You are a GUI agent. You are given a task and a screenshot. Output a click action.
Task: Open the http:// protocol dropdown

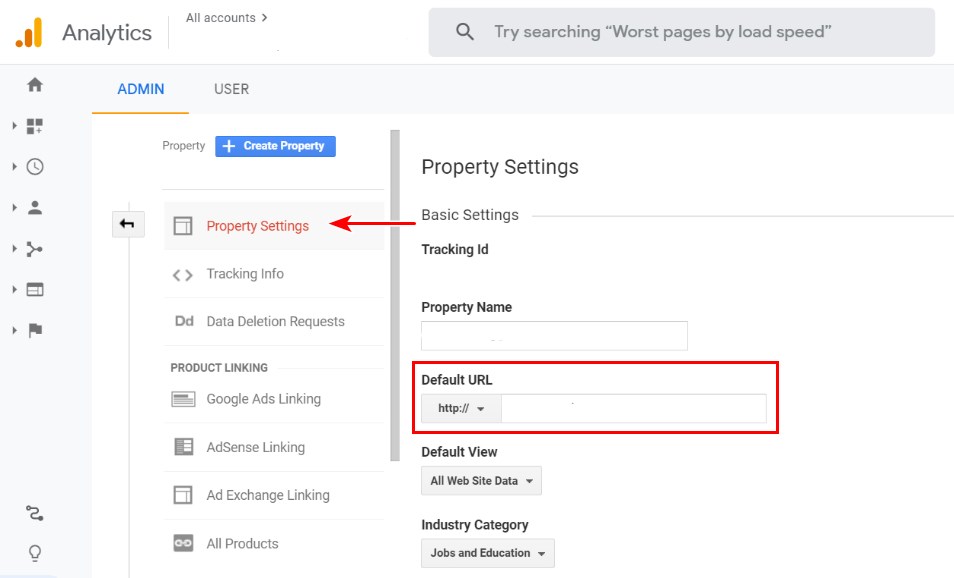[x=461, y=409]
